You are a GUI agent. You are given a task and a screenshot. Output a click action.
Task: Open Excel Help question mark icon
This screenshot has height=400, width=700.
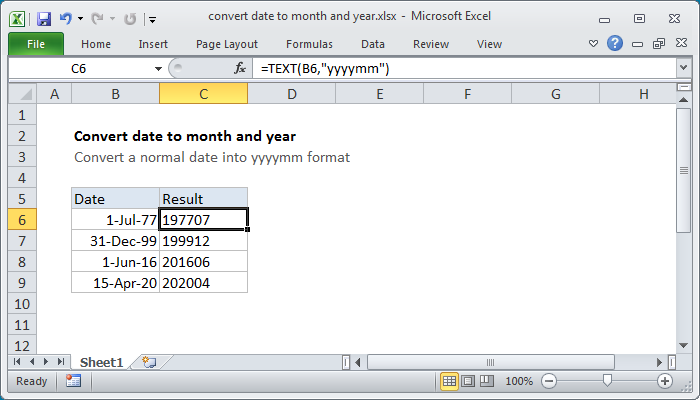click(x=615, y=43)
